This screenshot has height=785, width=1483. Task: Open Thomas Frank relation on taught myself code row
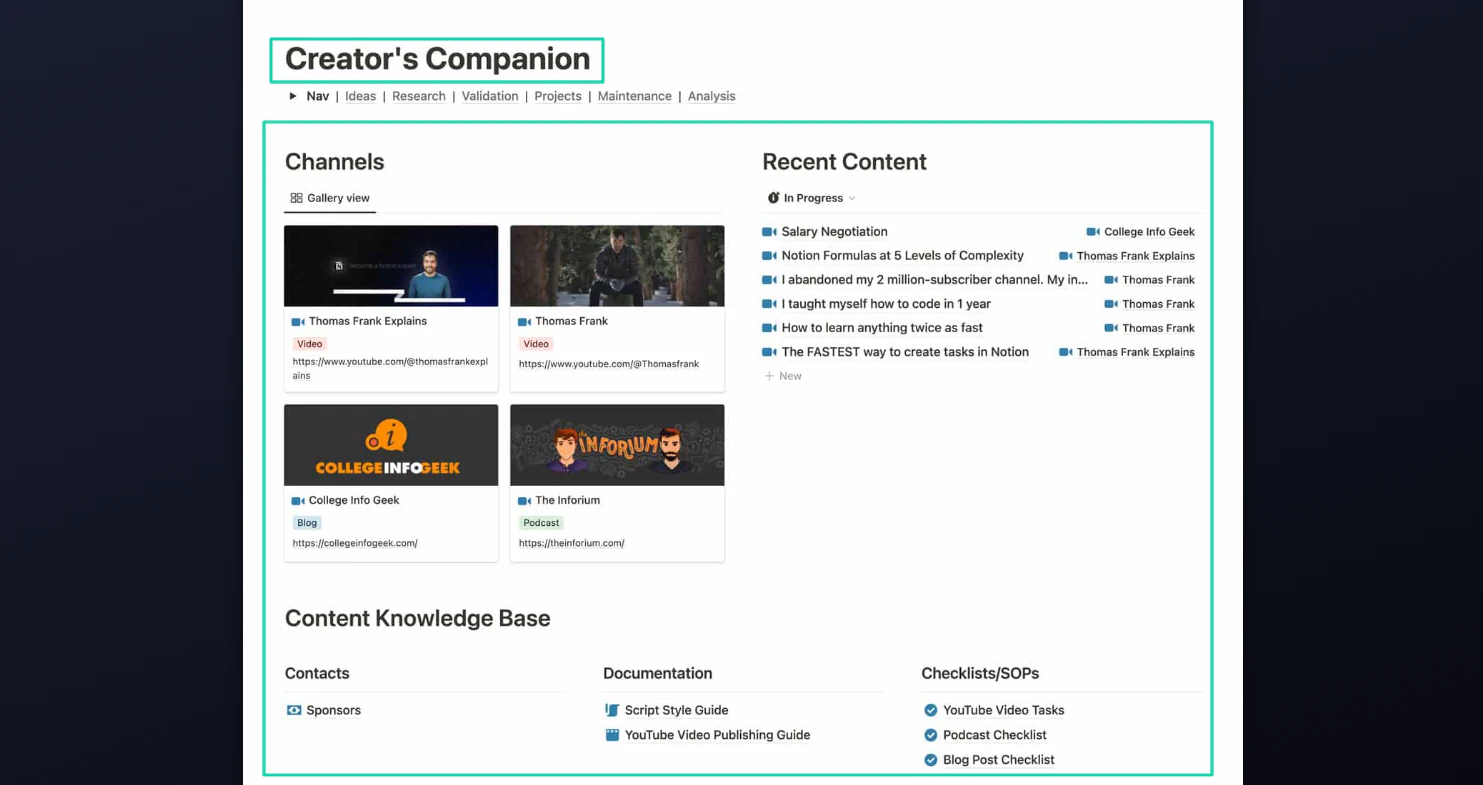(1150, 304)
